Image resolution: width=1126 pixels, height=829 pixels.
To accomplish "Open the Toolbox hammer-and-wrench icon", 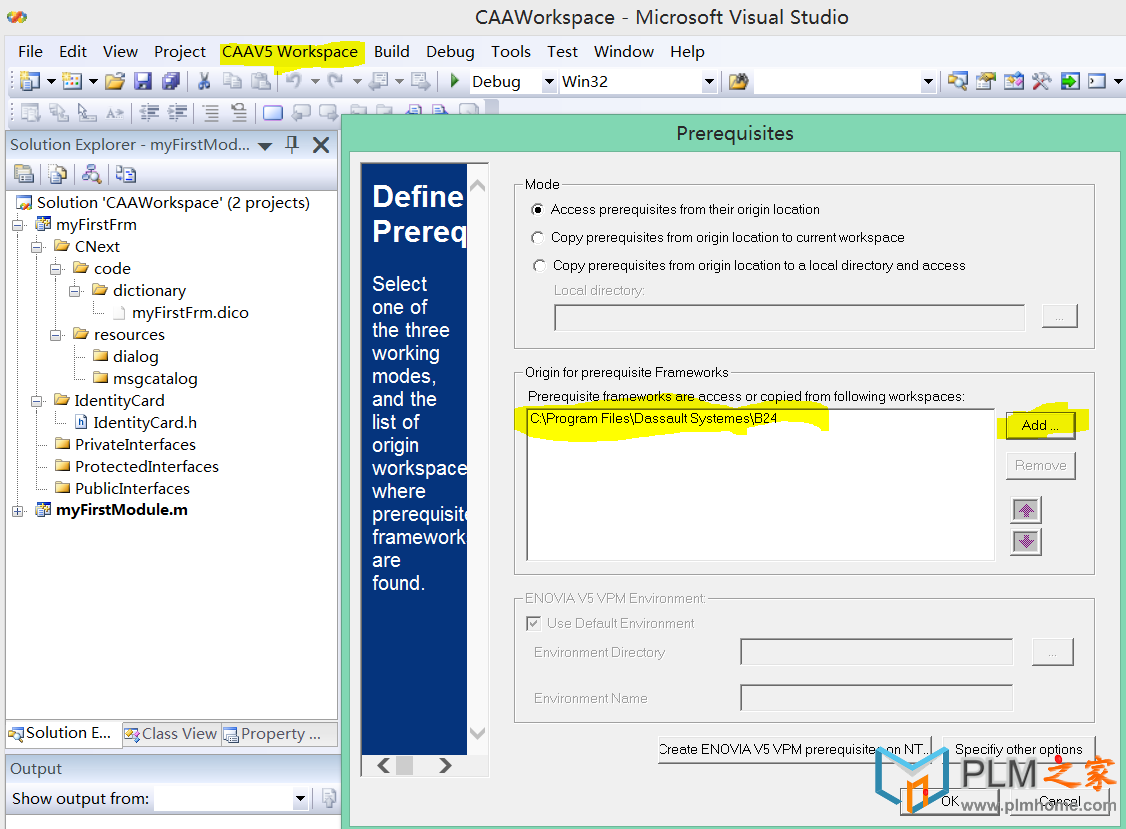I will click(1041, 81).
